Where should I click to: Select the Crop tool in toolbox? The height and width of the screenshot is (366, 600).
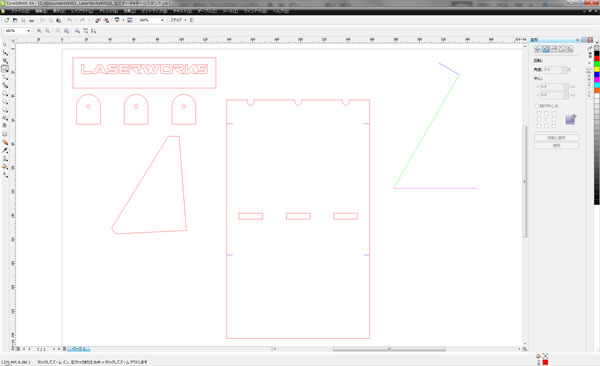(5, 61)
